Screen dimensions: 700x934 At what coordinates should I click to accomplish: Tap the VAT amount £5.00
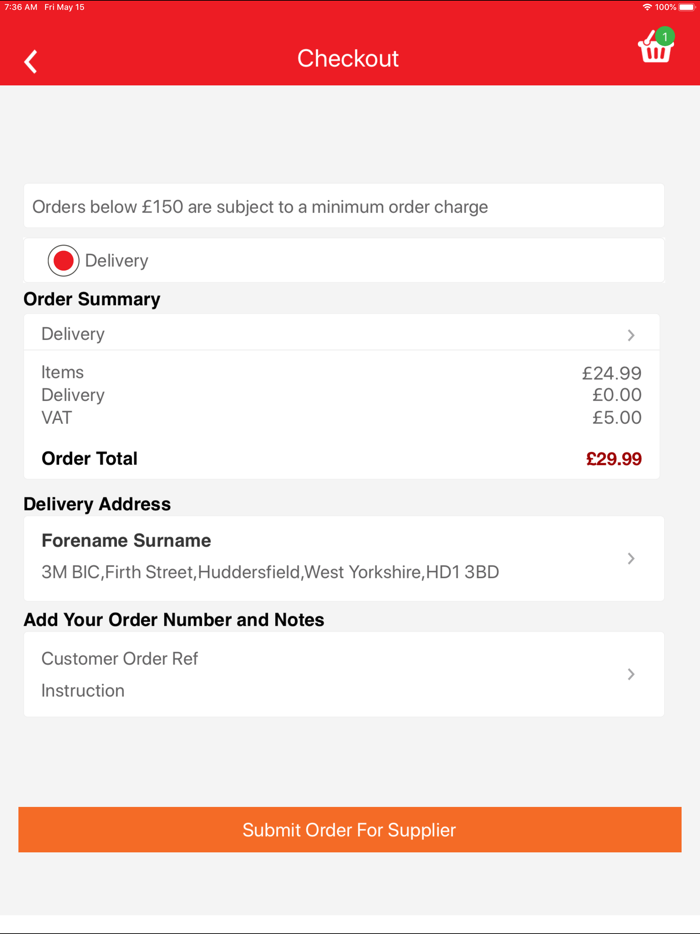point(616,418)
